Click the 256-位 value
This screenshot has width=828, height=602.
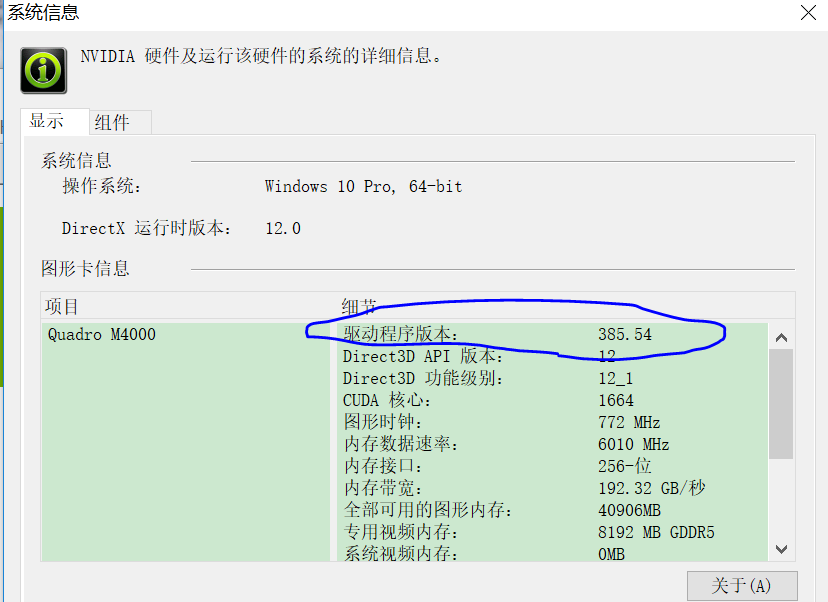[625, 466]
